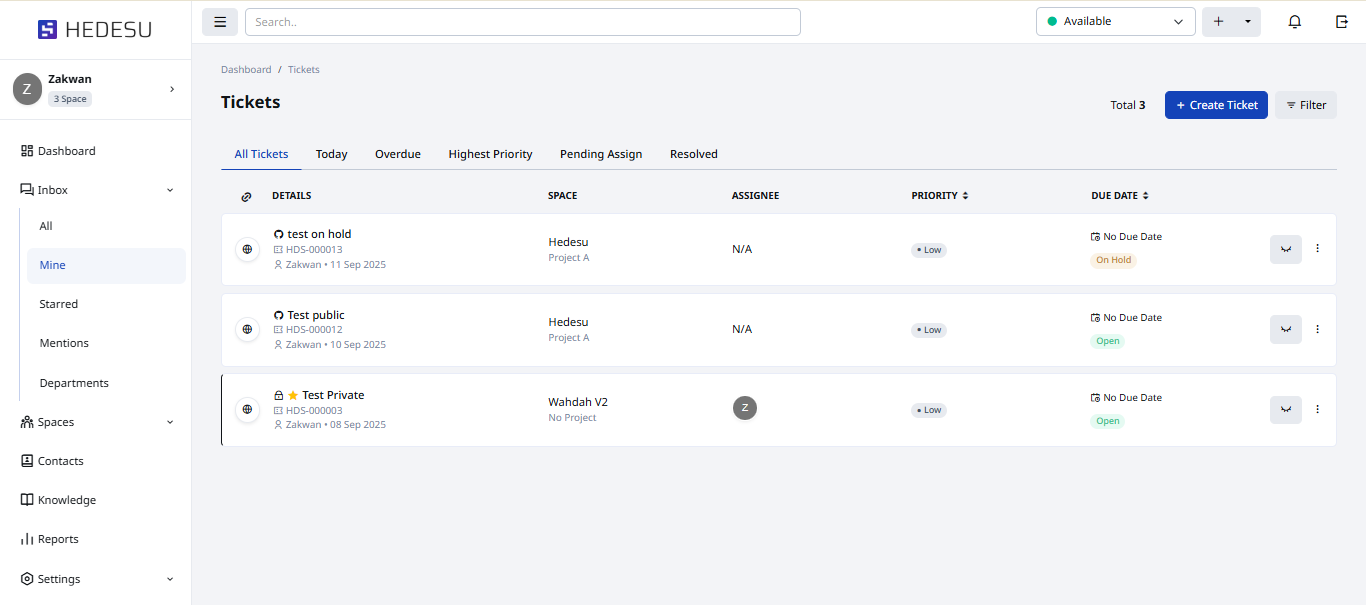Click the link icon in table header
Screen dimensions: 1366x605
pyautogui.click(x=247, y=196)
